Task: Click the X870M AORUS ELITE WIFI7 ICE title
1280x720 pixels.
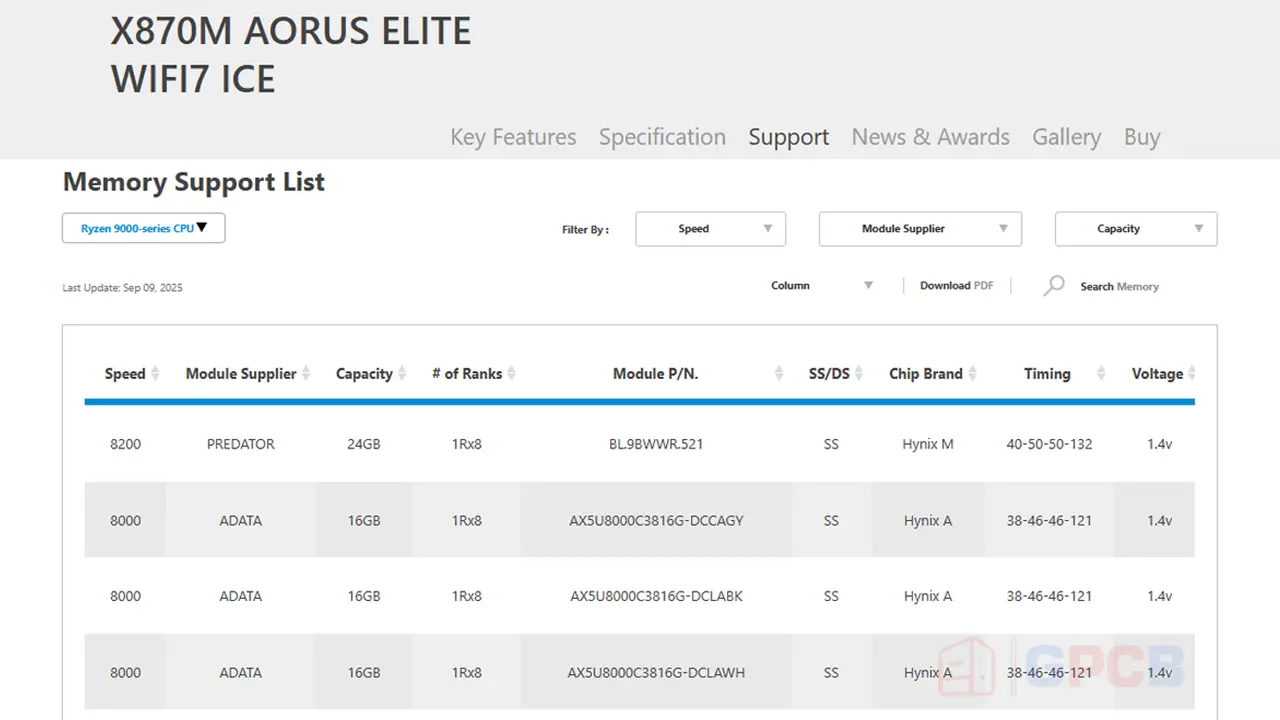Action: click(x=291, y=55)
